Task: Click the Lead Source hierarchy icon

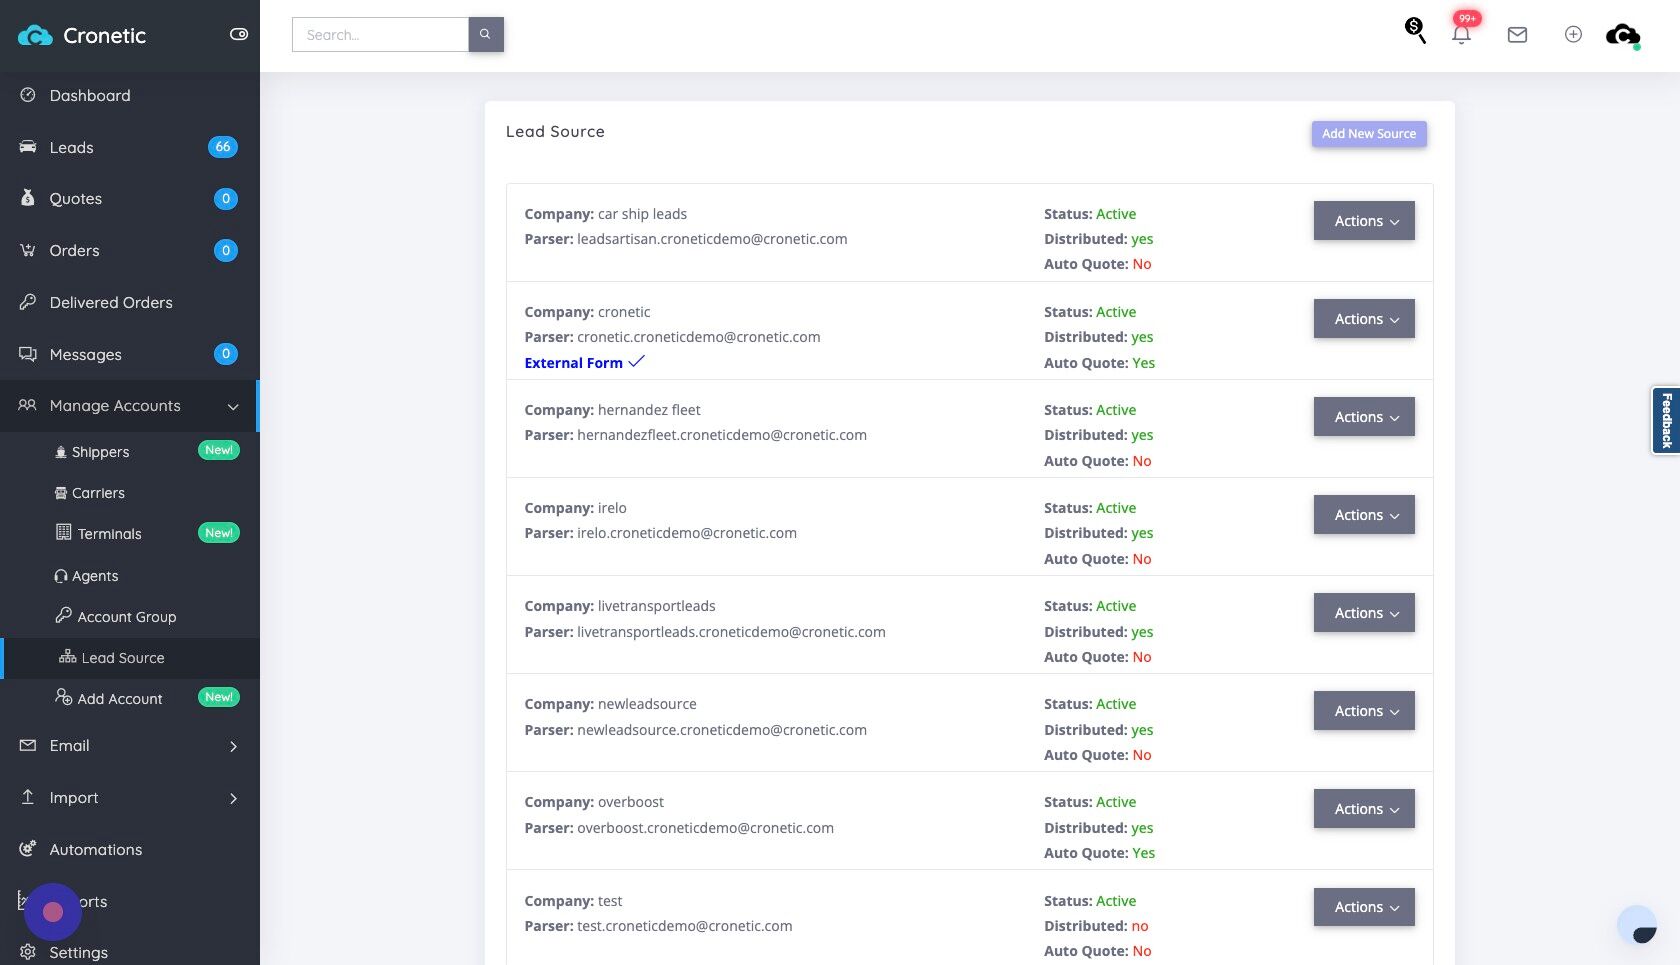Action: [x=68, y=657]
